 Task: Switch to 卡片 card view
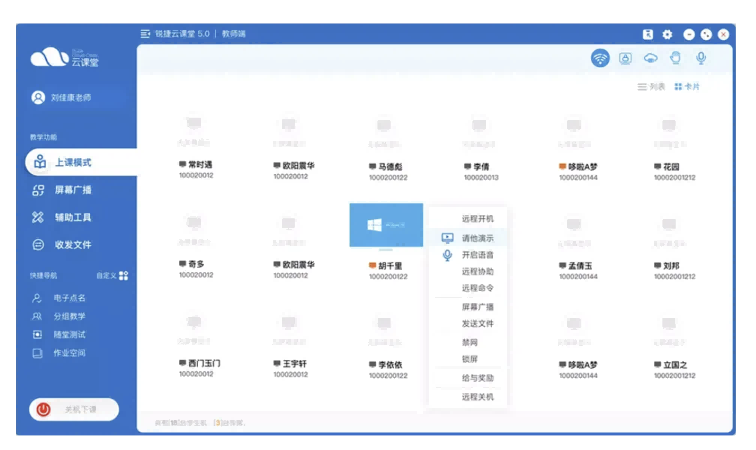pos(687,87)
